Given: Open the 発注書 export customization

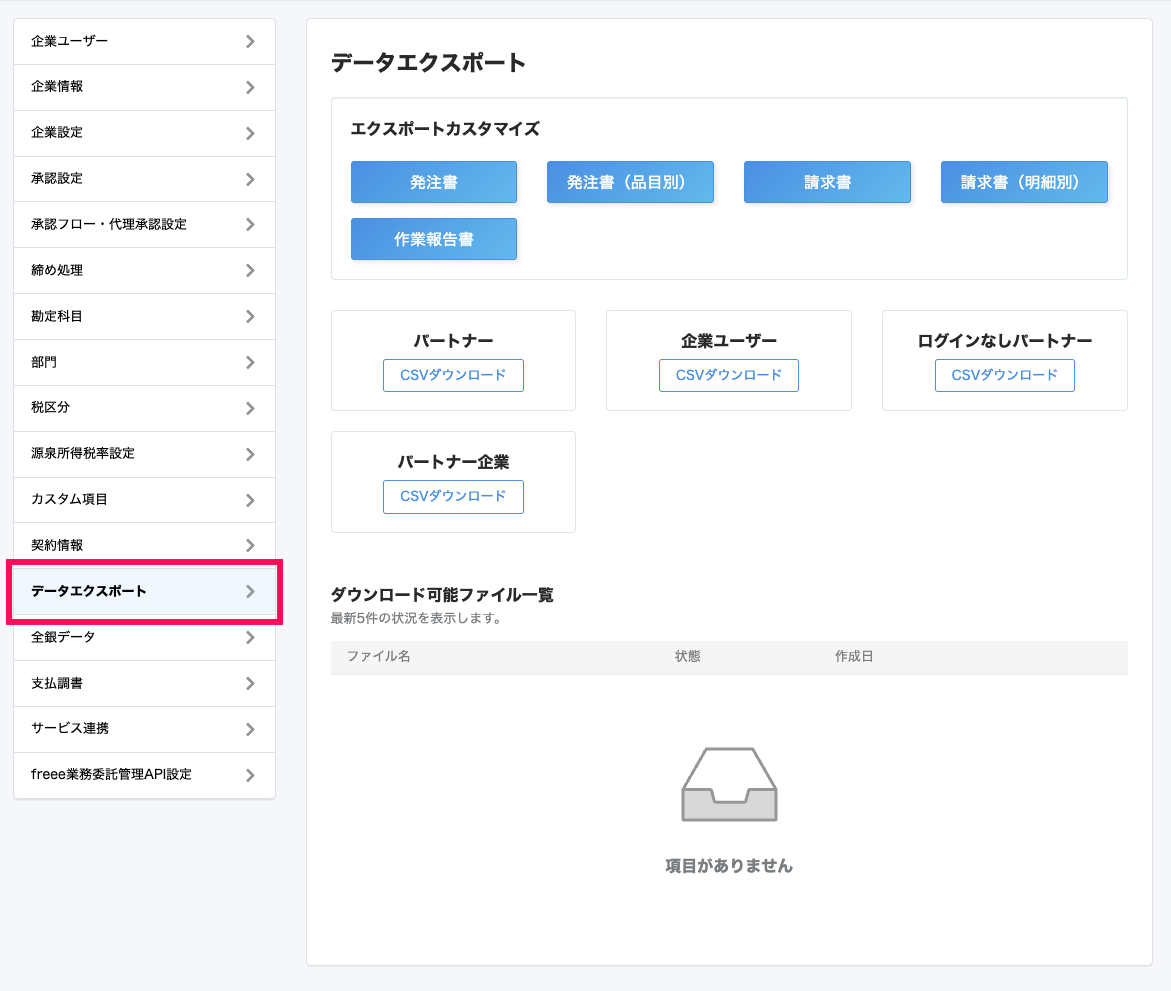Looking at the screenshot, I should pos(433,182).
